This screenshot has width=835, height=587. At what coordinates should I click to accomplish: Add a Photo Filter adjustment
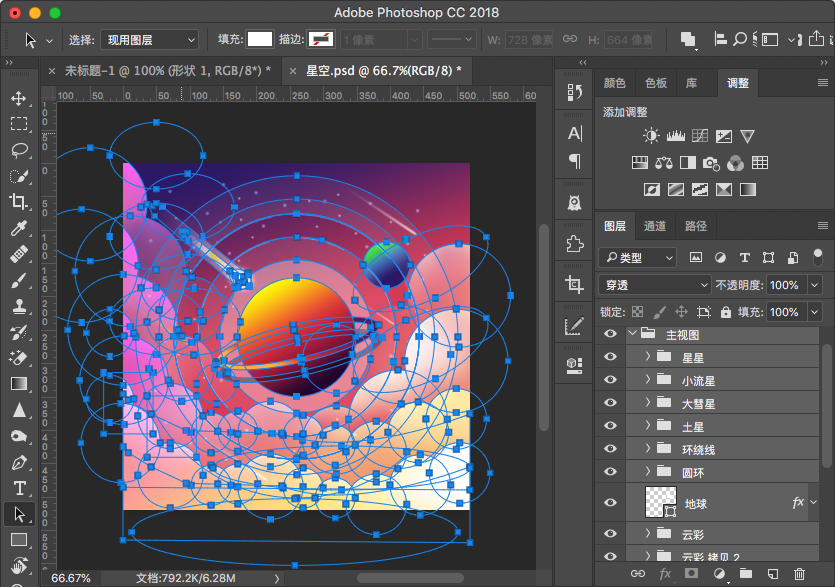coord(711,163)
